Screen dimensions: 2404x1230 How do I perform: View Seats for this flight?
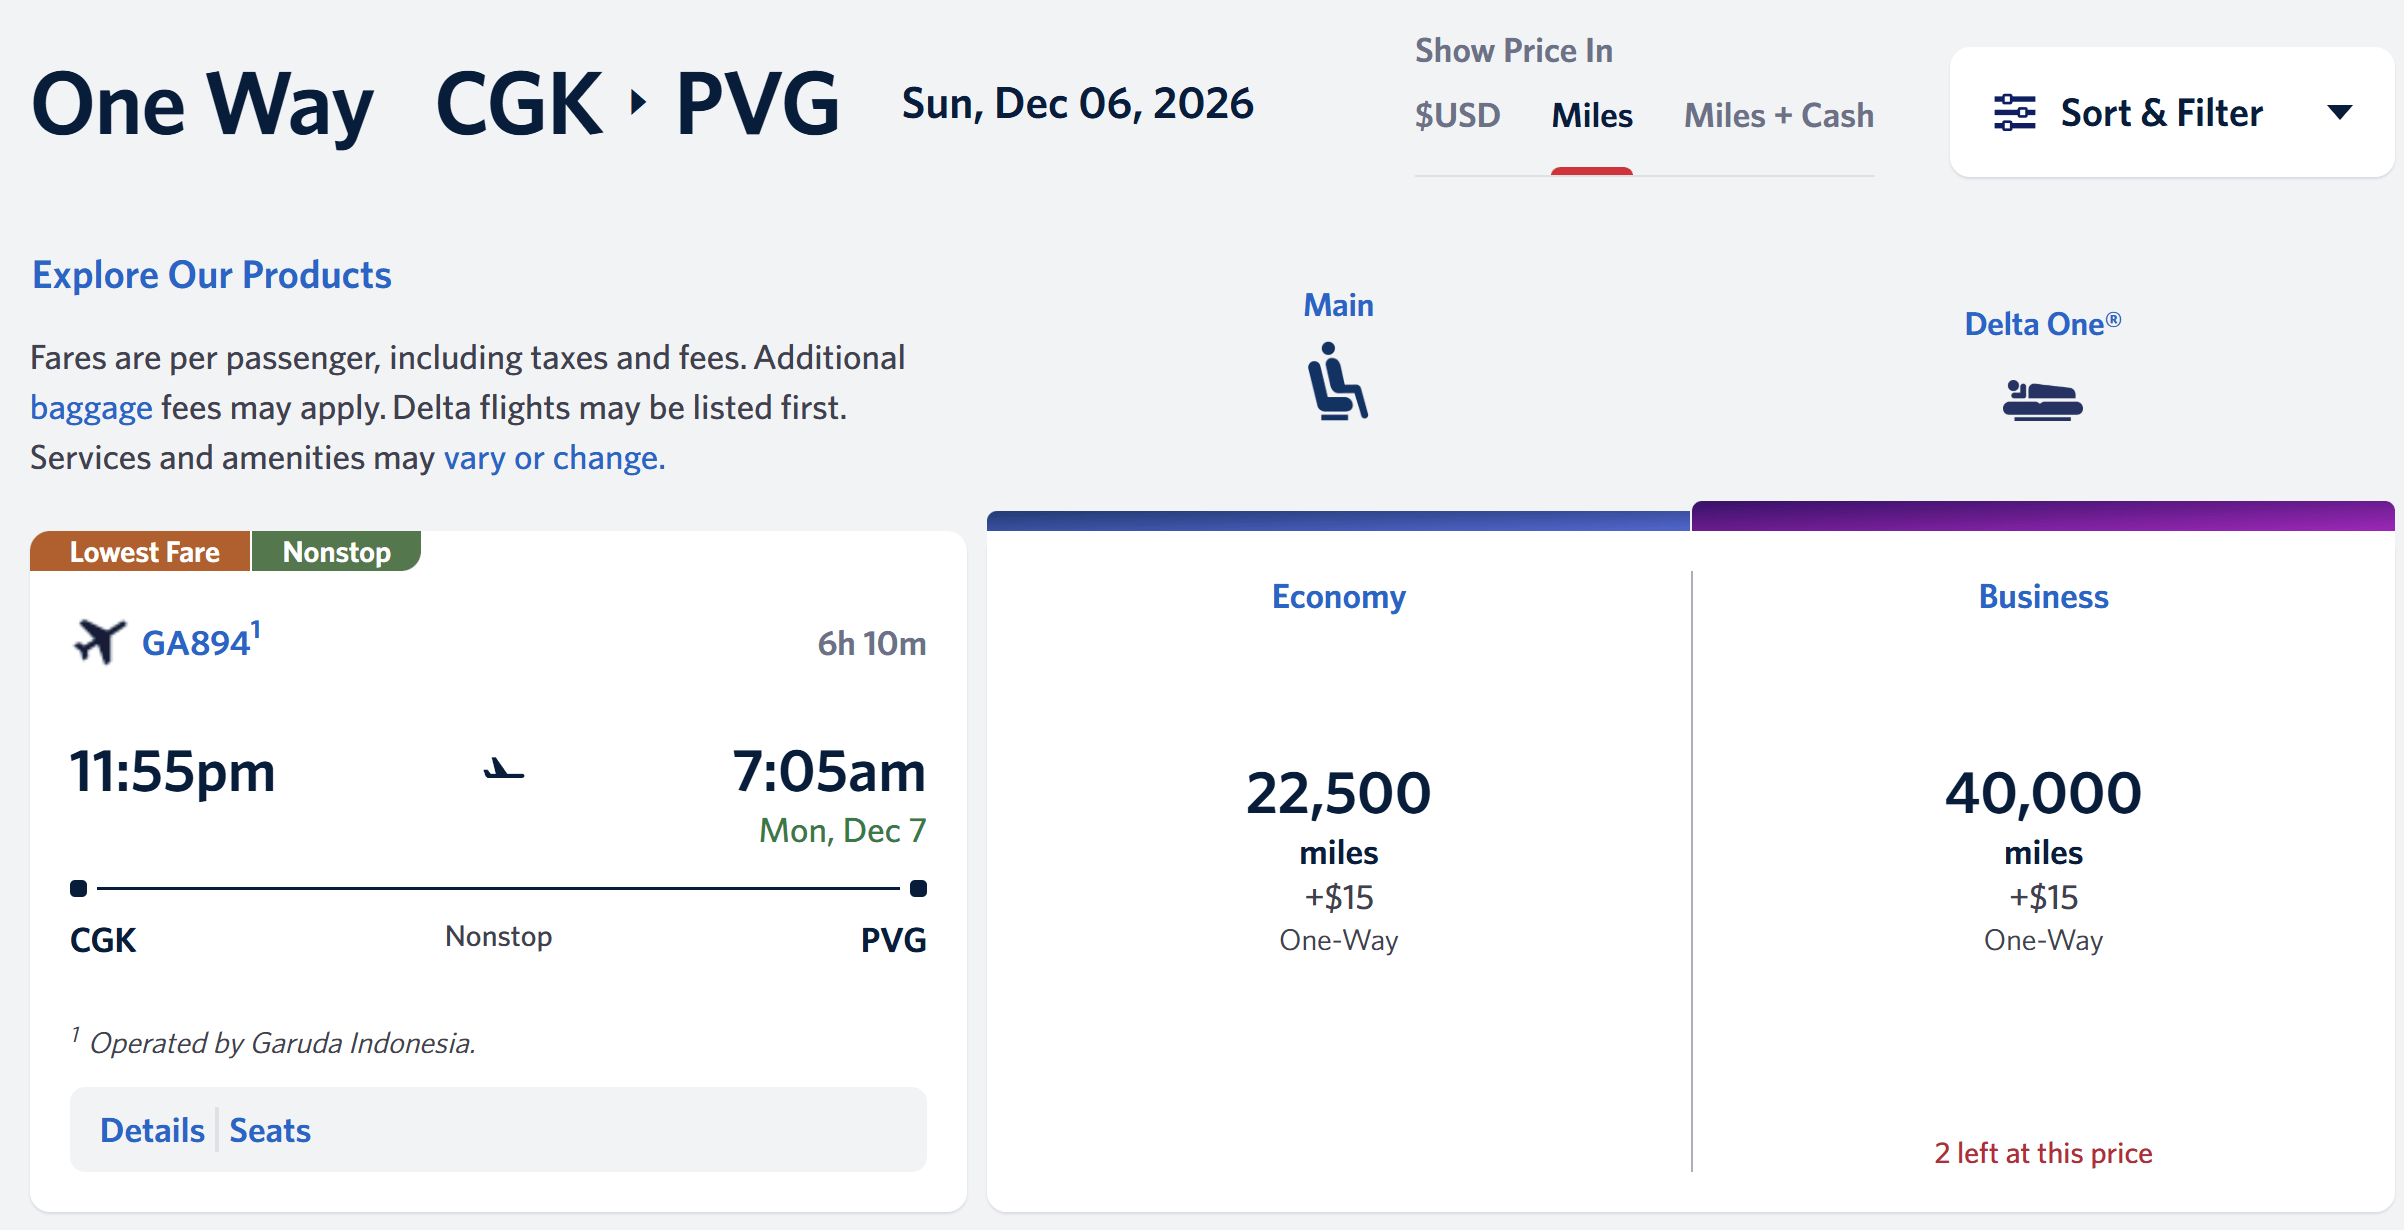[x=270, y=1130]
